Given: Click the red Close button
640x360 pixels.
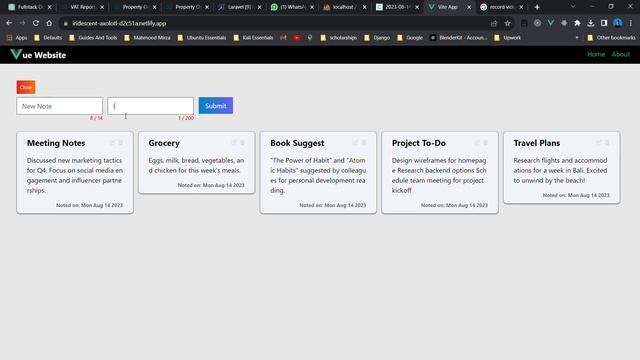Looking at the screenshot, I should tap(26, 87).
